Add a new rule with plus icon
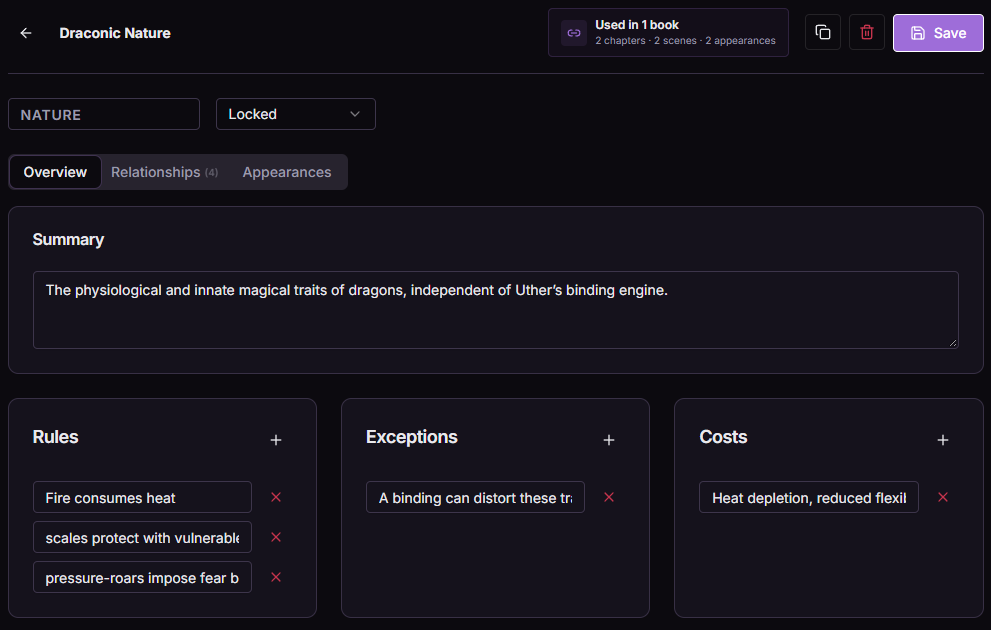The width and height of the screenshot is (991, 630). pyautogui.click(x=276, y=440)
